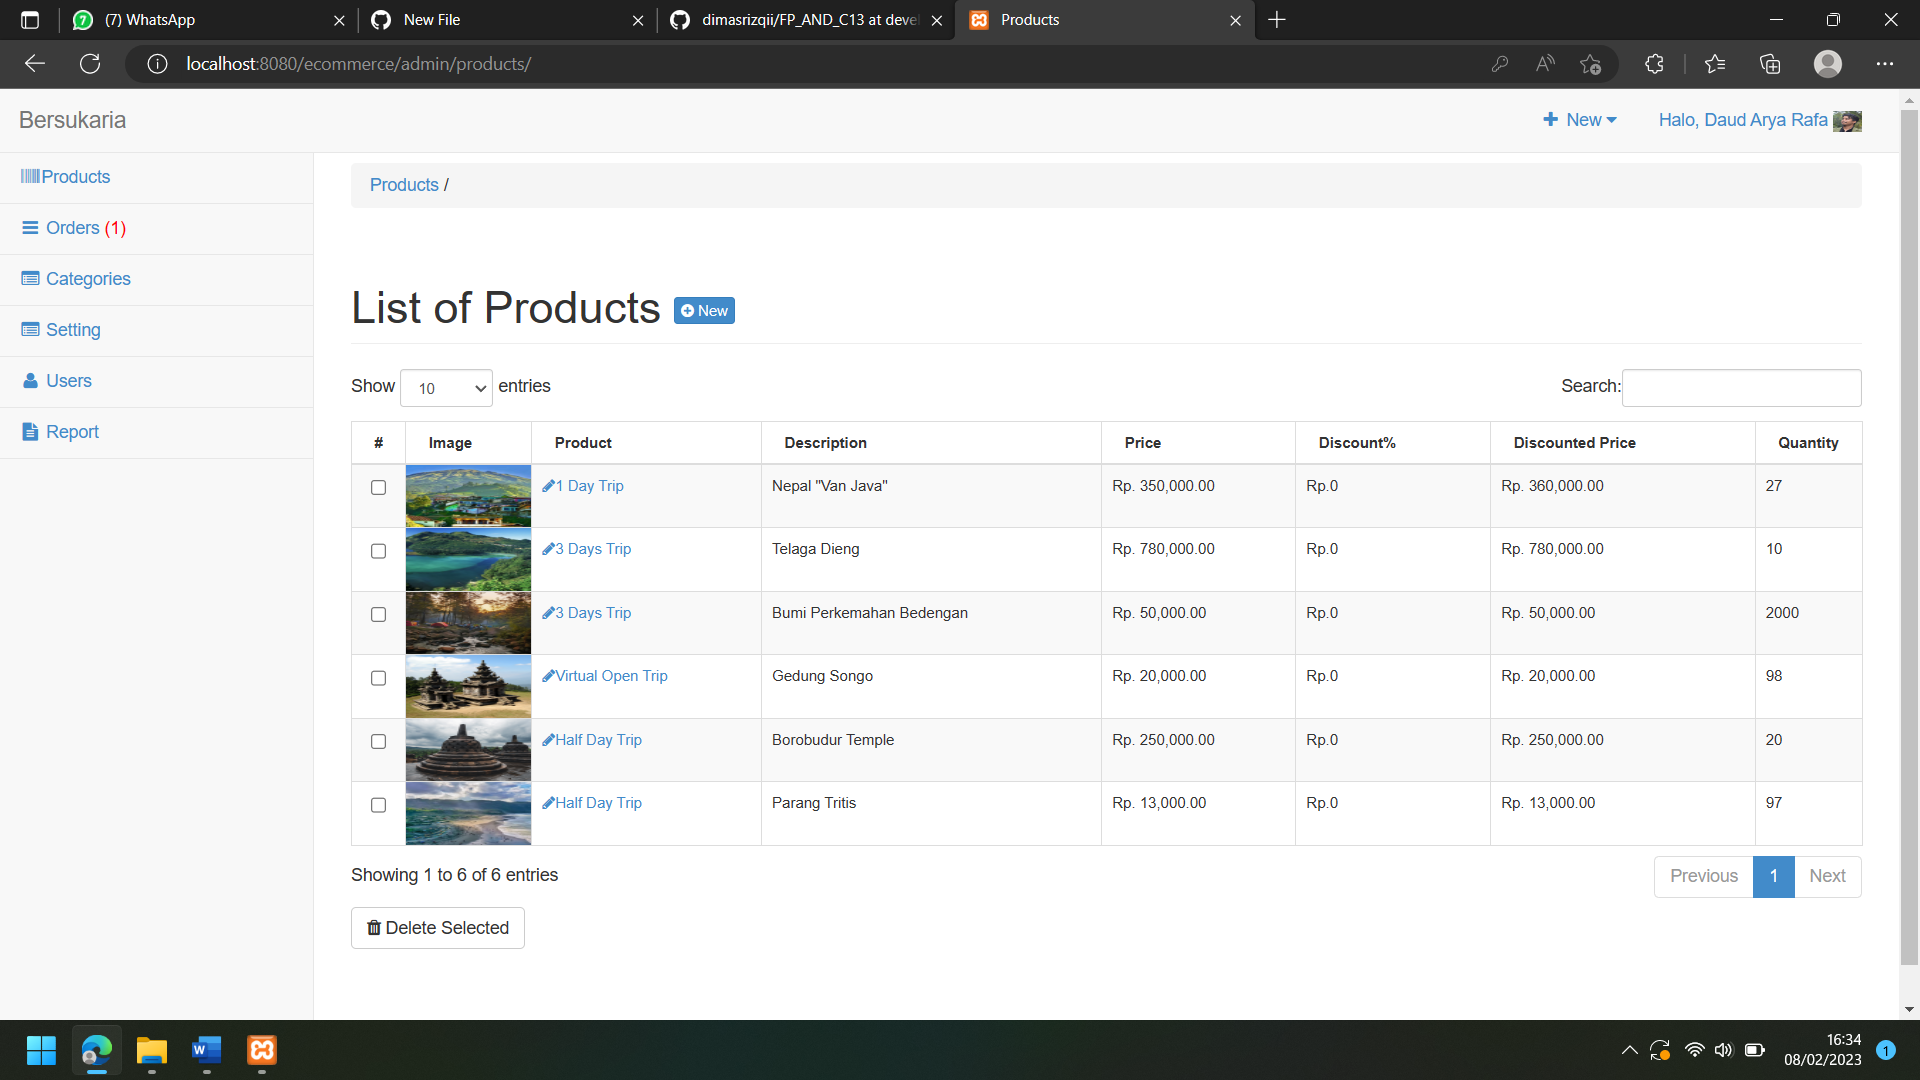1920x1080 pixels.
Task: Open the Virtual Open Trip product link
Action: 611,676
